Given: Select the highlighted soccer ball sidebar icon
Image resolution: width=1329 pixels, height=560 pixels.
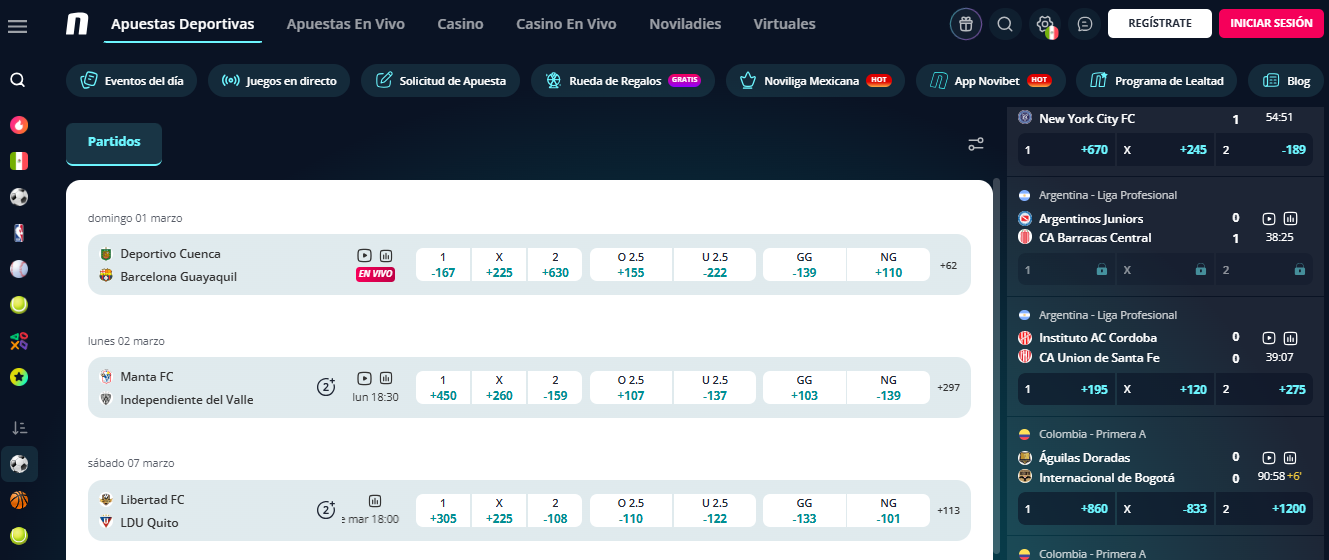Looking at the screenshot, I should coord(18,464).
